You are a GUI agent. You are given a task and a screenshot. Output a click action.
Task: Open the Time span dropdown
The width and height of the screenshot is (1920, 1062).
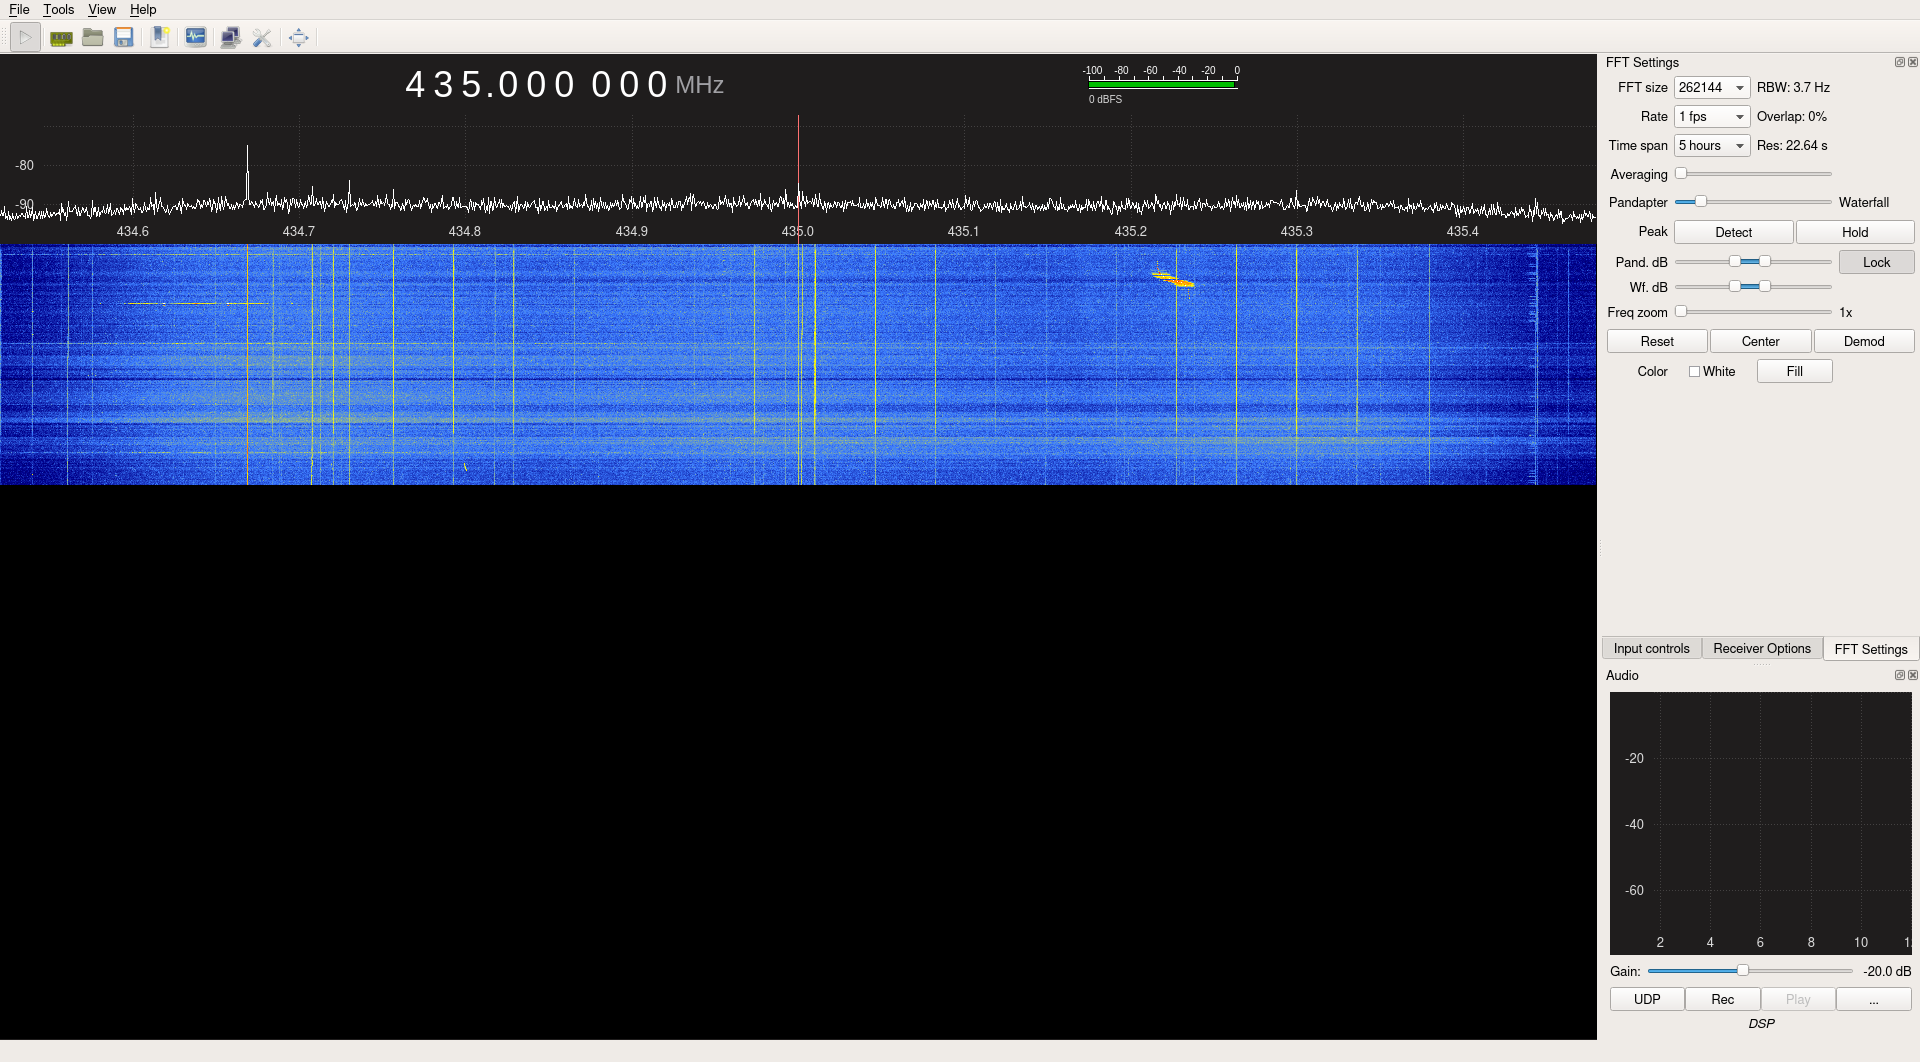[1712, 146]
